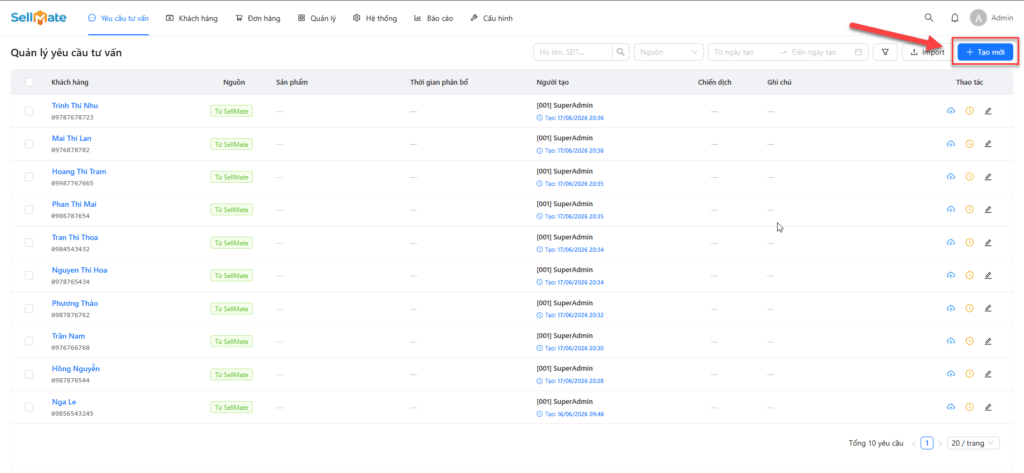Open customer link Trinh Thi Nhu
Screen dimensions: 1024x473
[x=75, y=105]
